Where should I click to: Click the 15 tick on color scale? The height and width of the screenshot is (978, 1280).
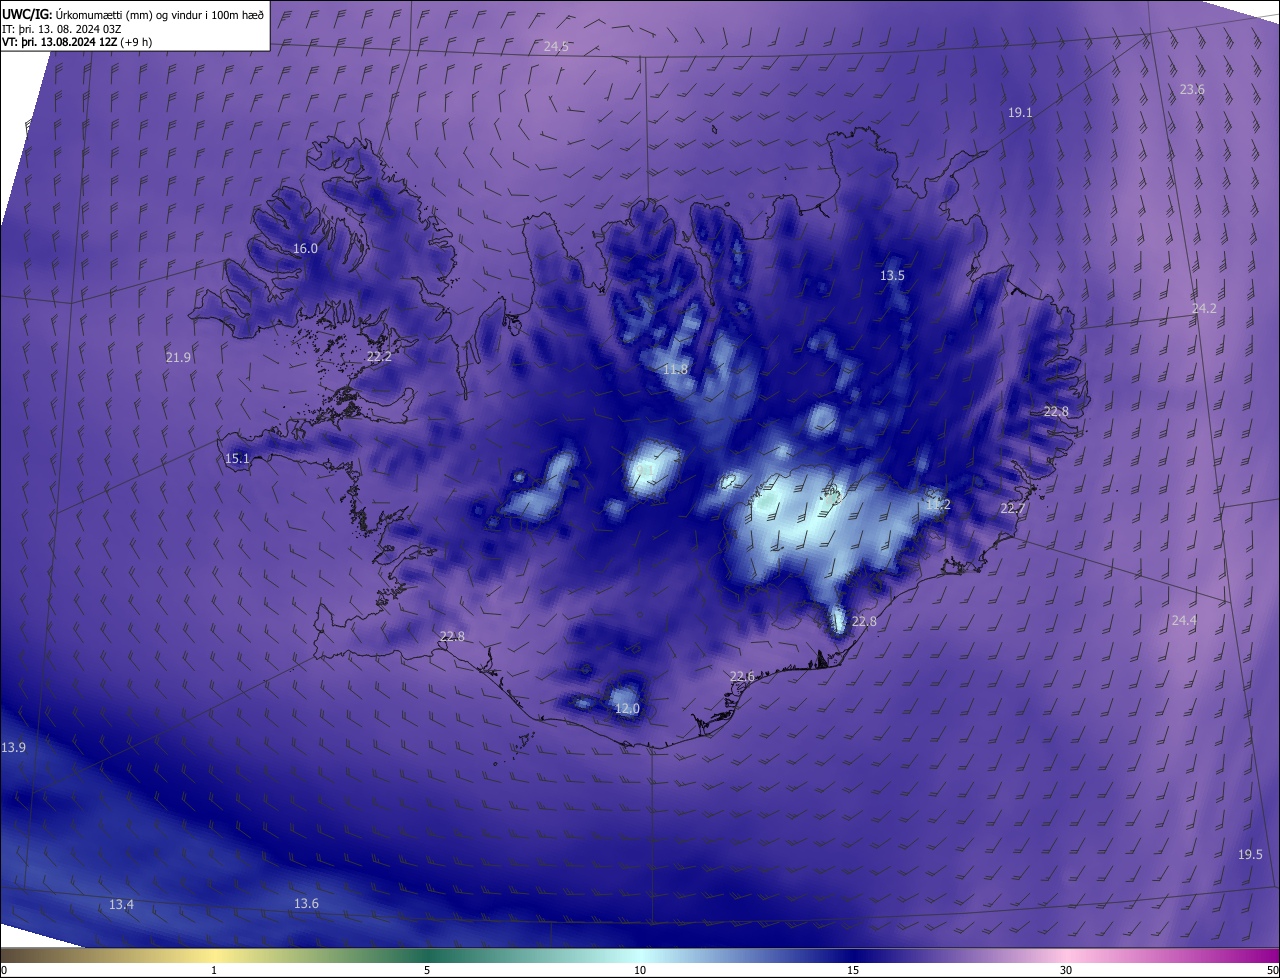pos(853,971)
